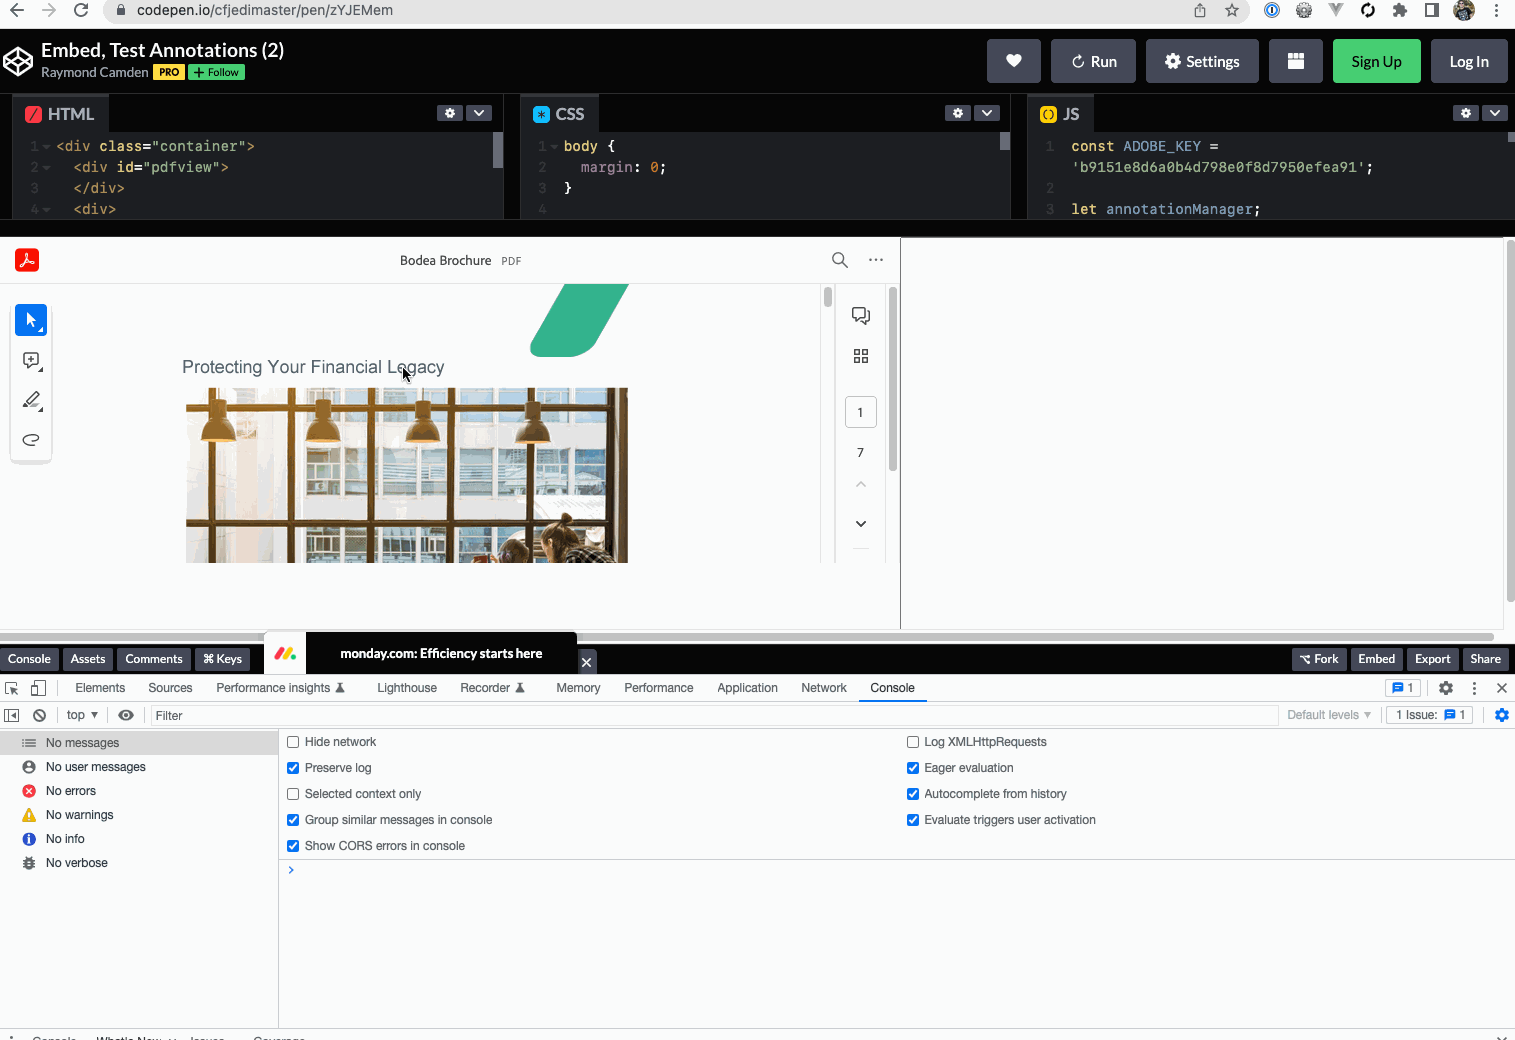Open search in the PDF viewer
The image size is (1515, 1040).
tap(839, 260)
